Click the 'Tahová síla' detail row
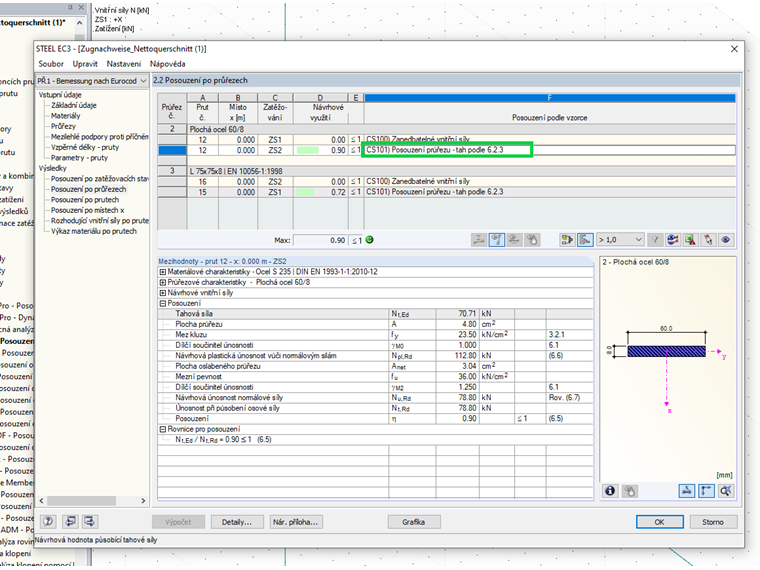This screenshot has width=760, height=570. pos(375,314)
